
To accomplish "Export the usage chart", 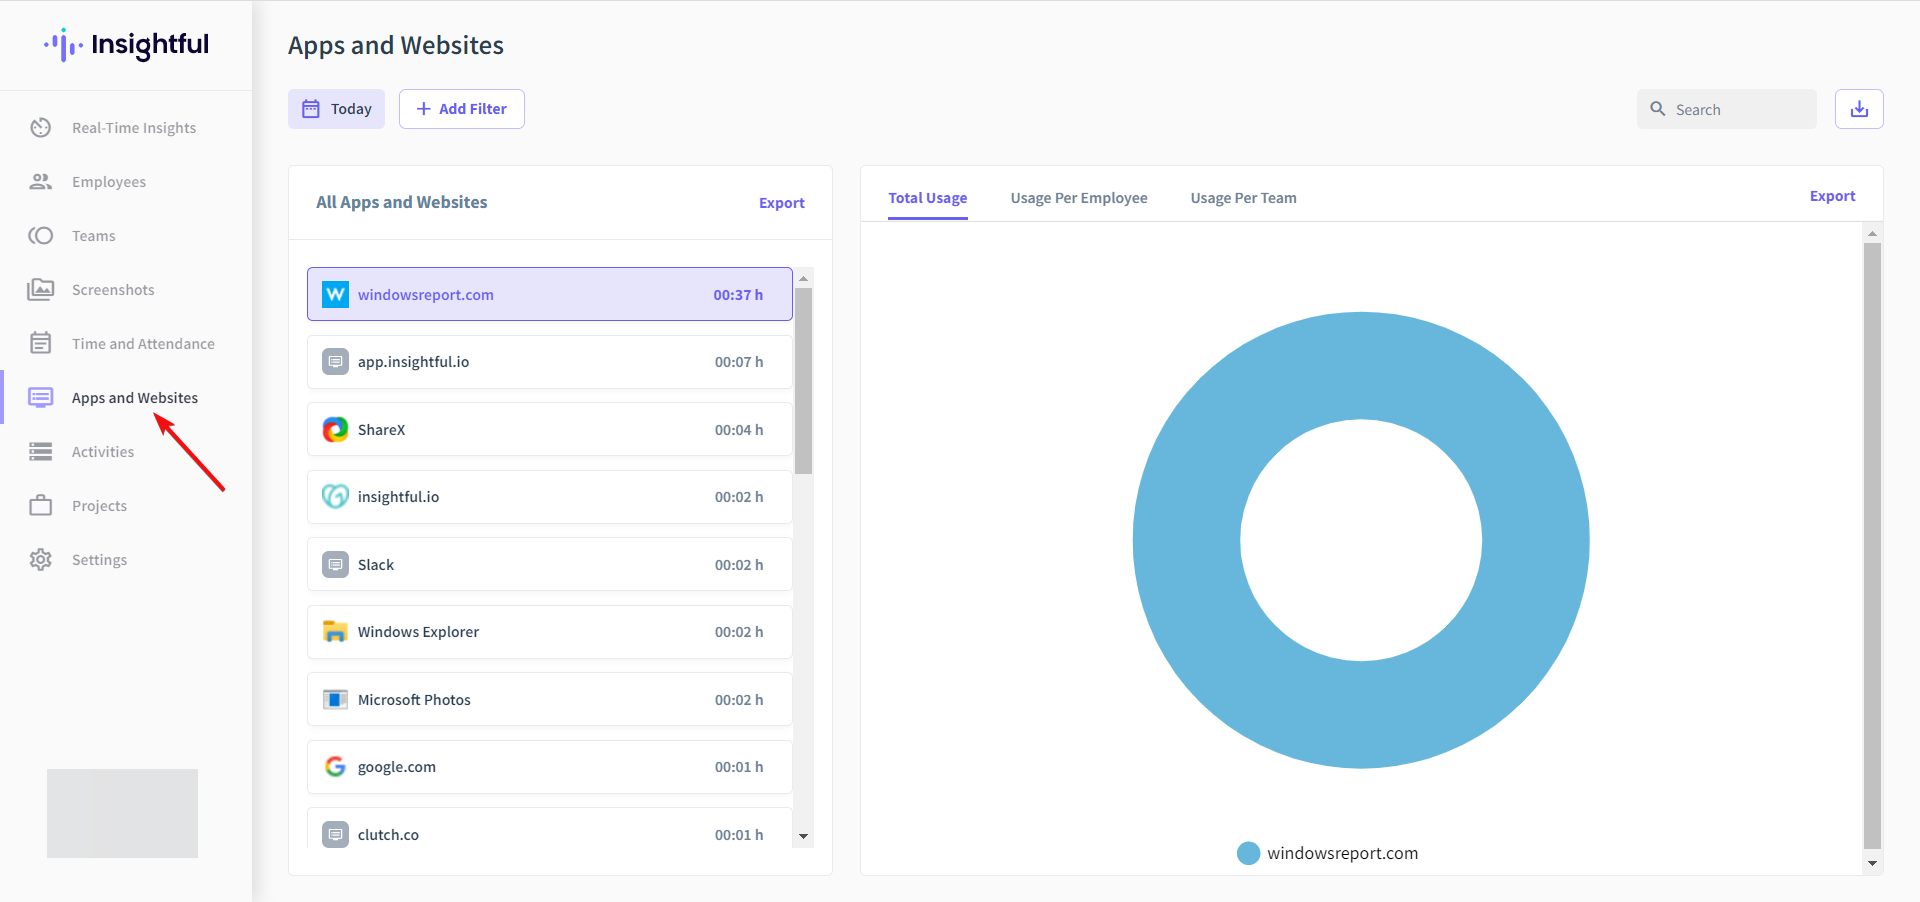I will point(1833,197).
